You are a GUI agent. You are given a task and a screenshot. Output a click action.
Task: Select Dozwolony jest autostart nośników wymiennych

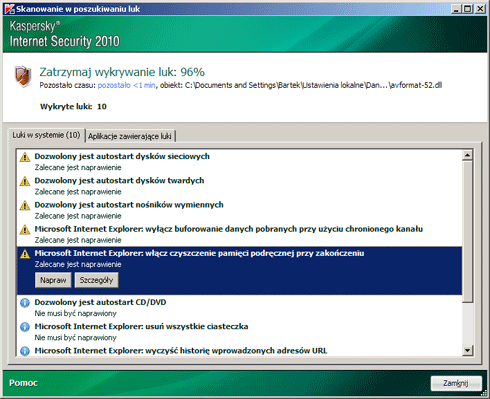(x=239, y=210)
